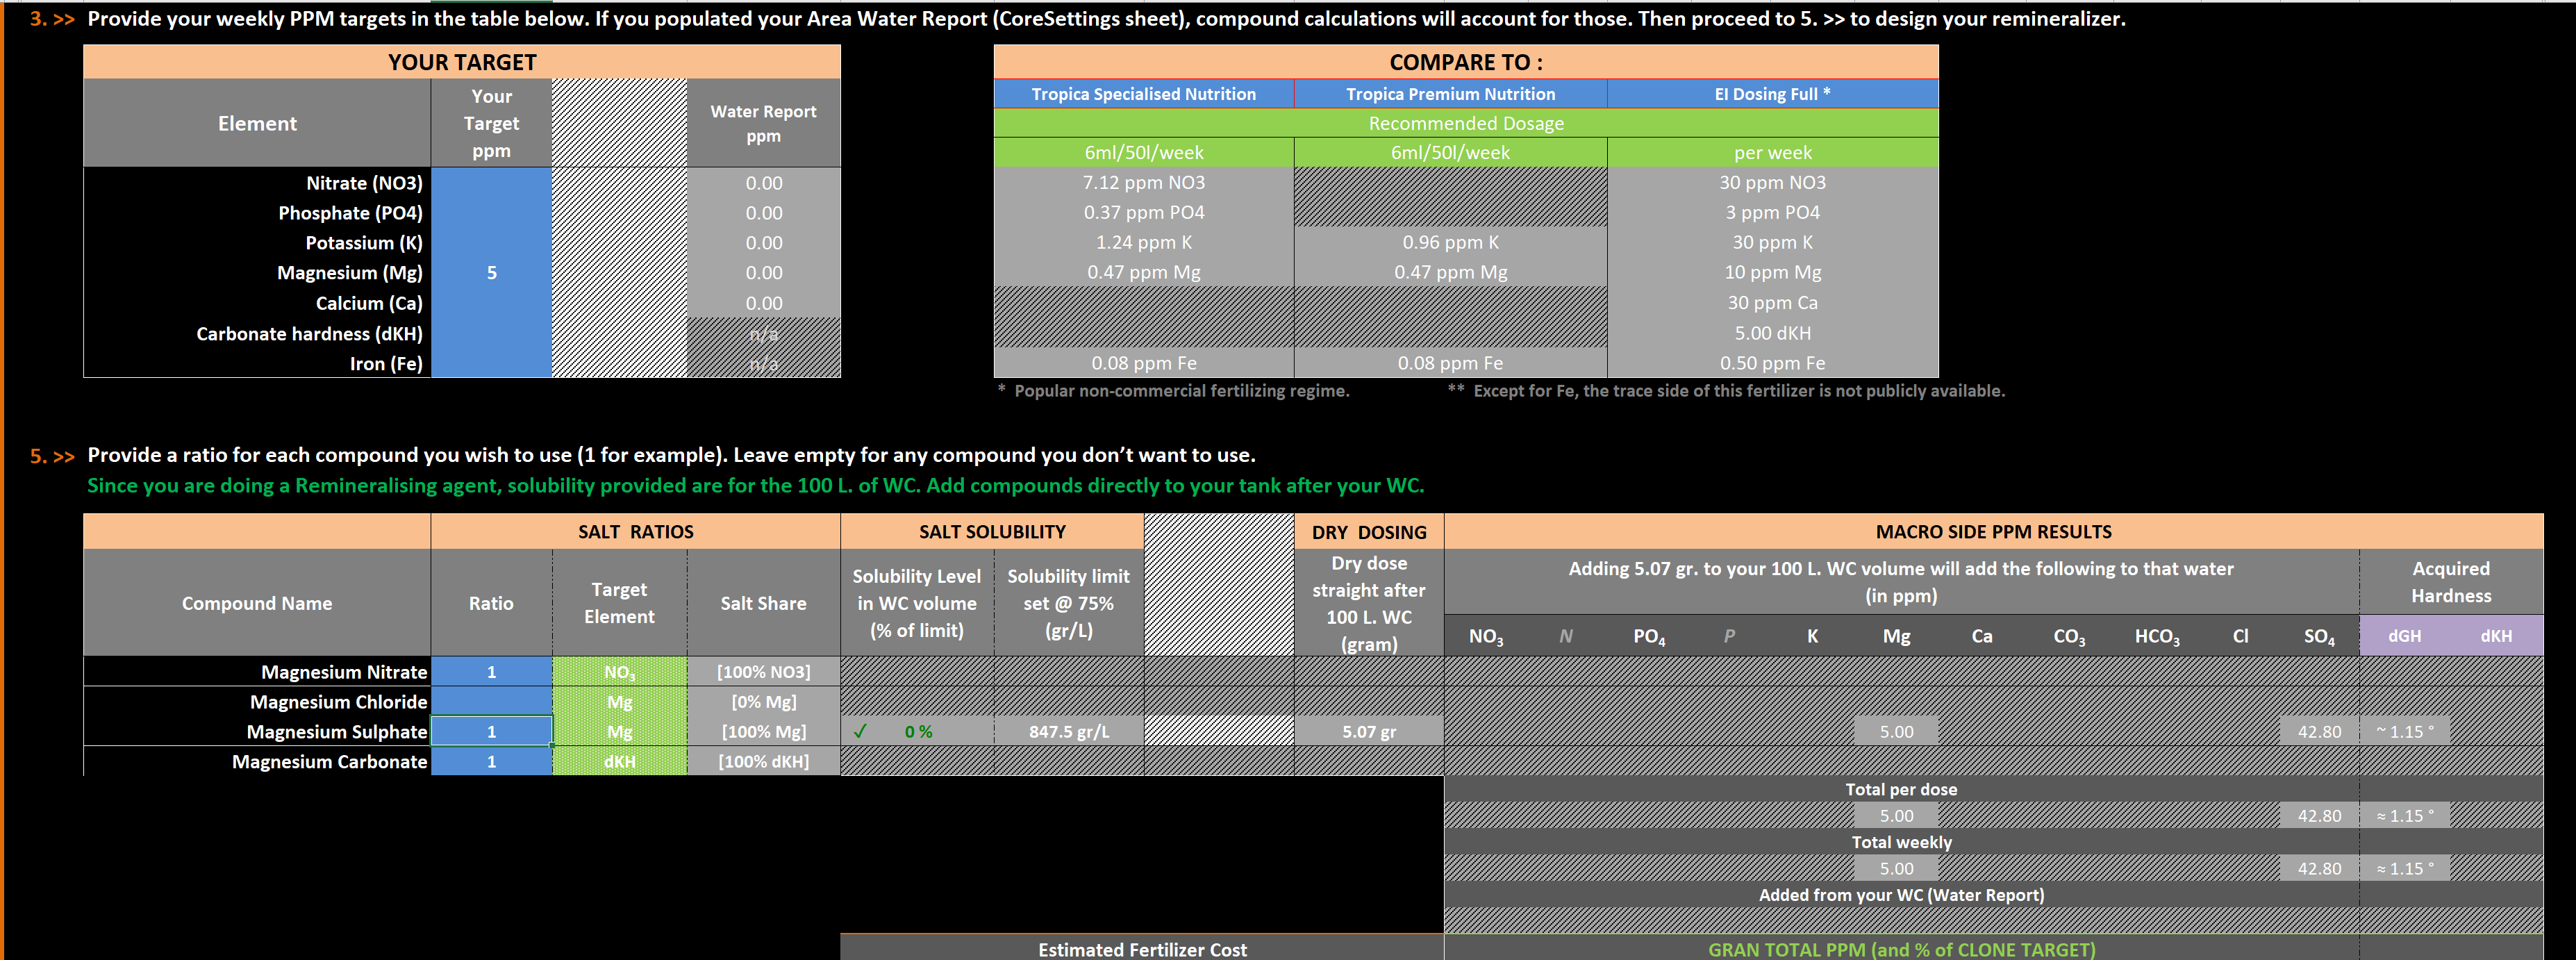Click the 'Estimated Fertilizer Cost' header

point(1142,949)
